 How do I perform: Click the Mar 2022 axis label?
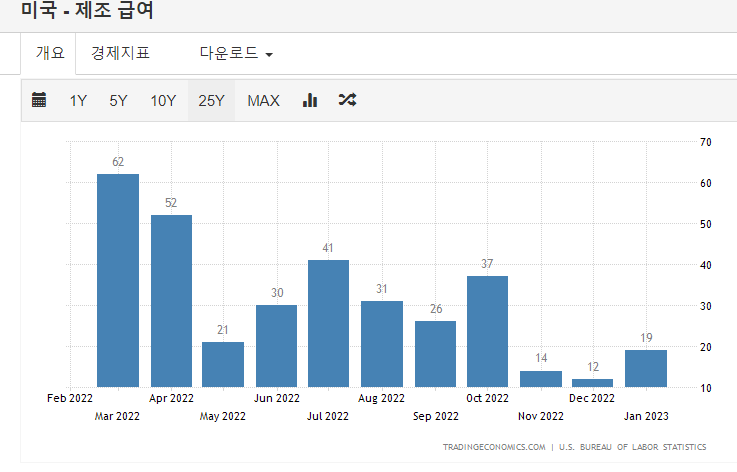pos(118,416)
